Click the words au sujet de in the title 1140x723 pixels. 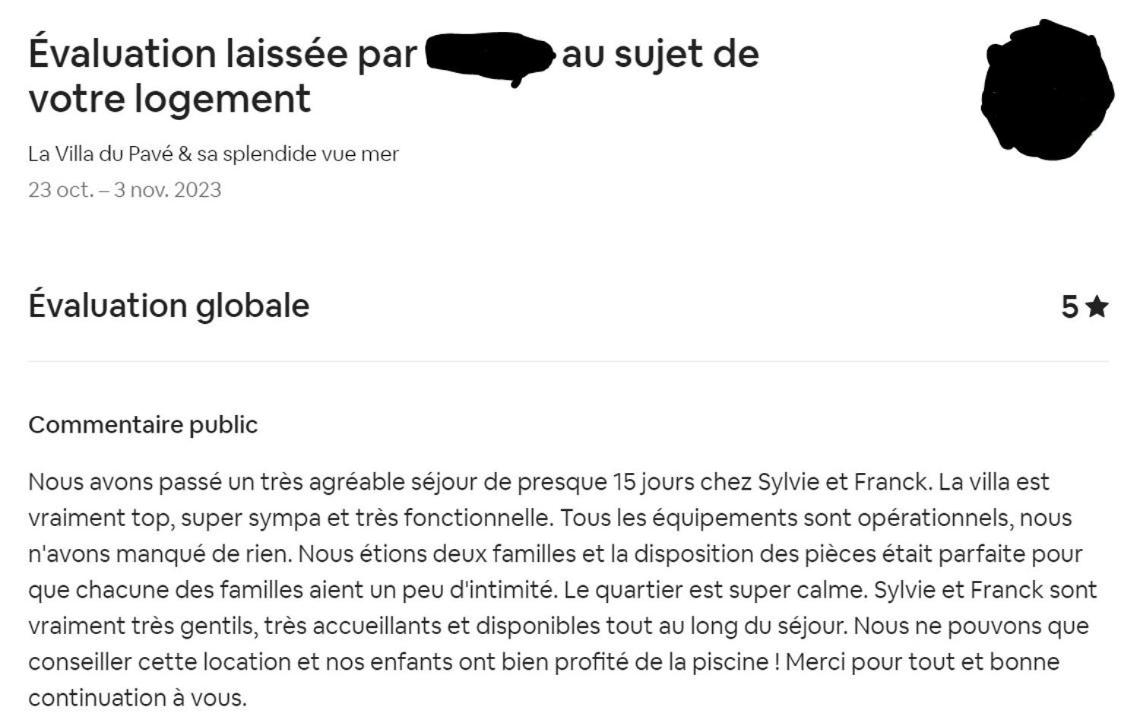[x=661, y=55]
